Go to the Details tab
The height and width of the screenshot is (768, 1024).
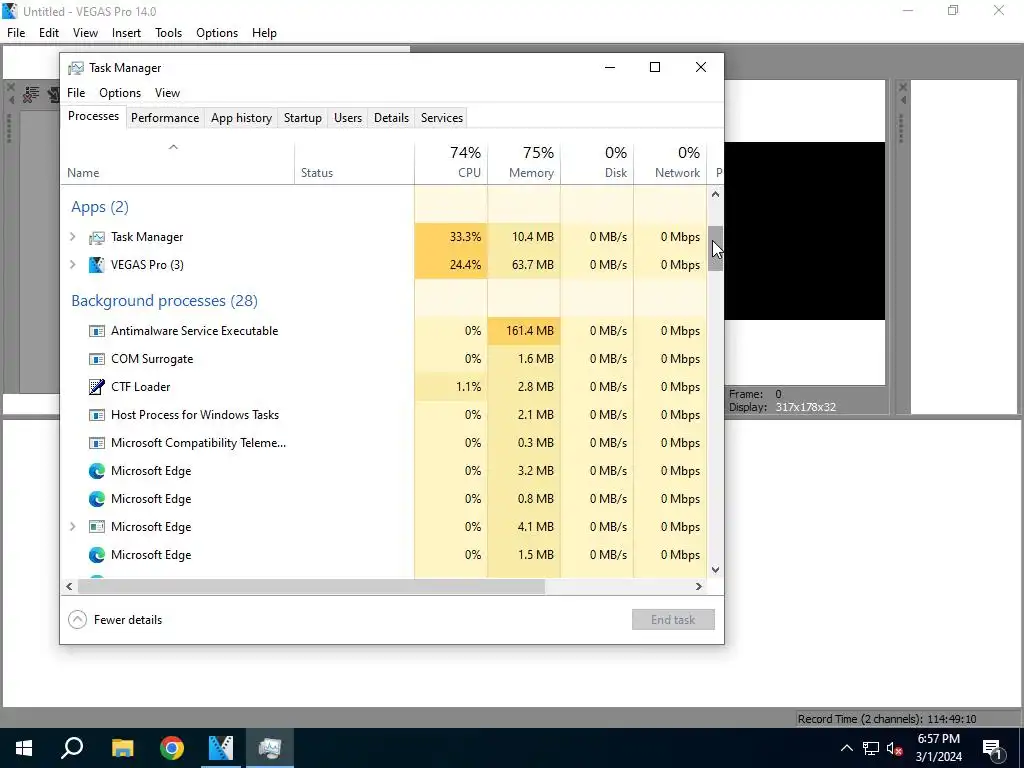391,118
